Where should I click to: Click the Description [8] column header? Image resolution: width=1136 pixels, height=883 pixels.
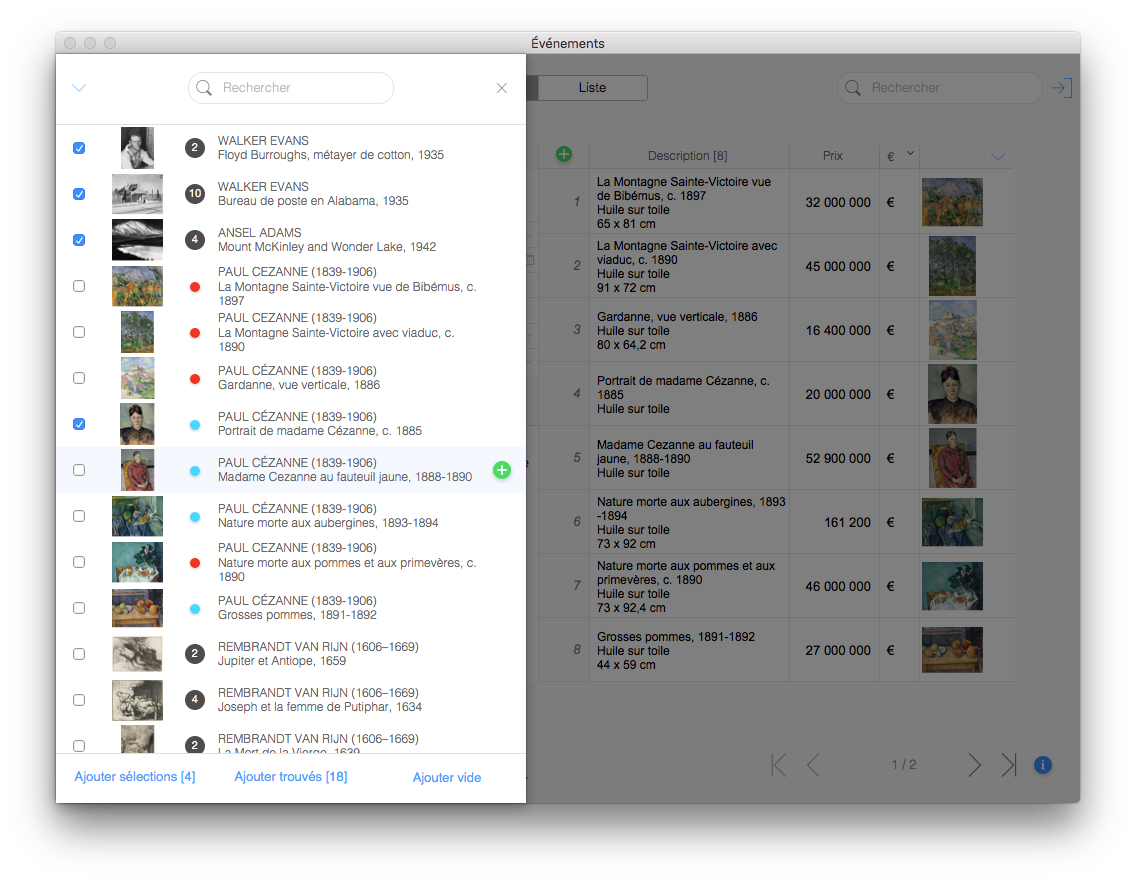click(688, 155)
